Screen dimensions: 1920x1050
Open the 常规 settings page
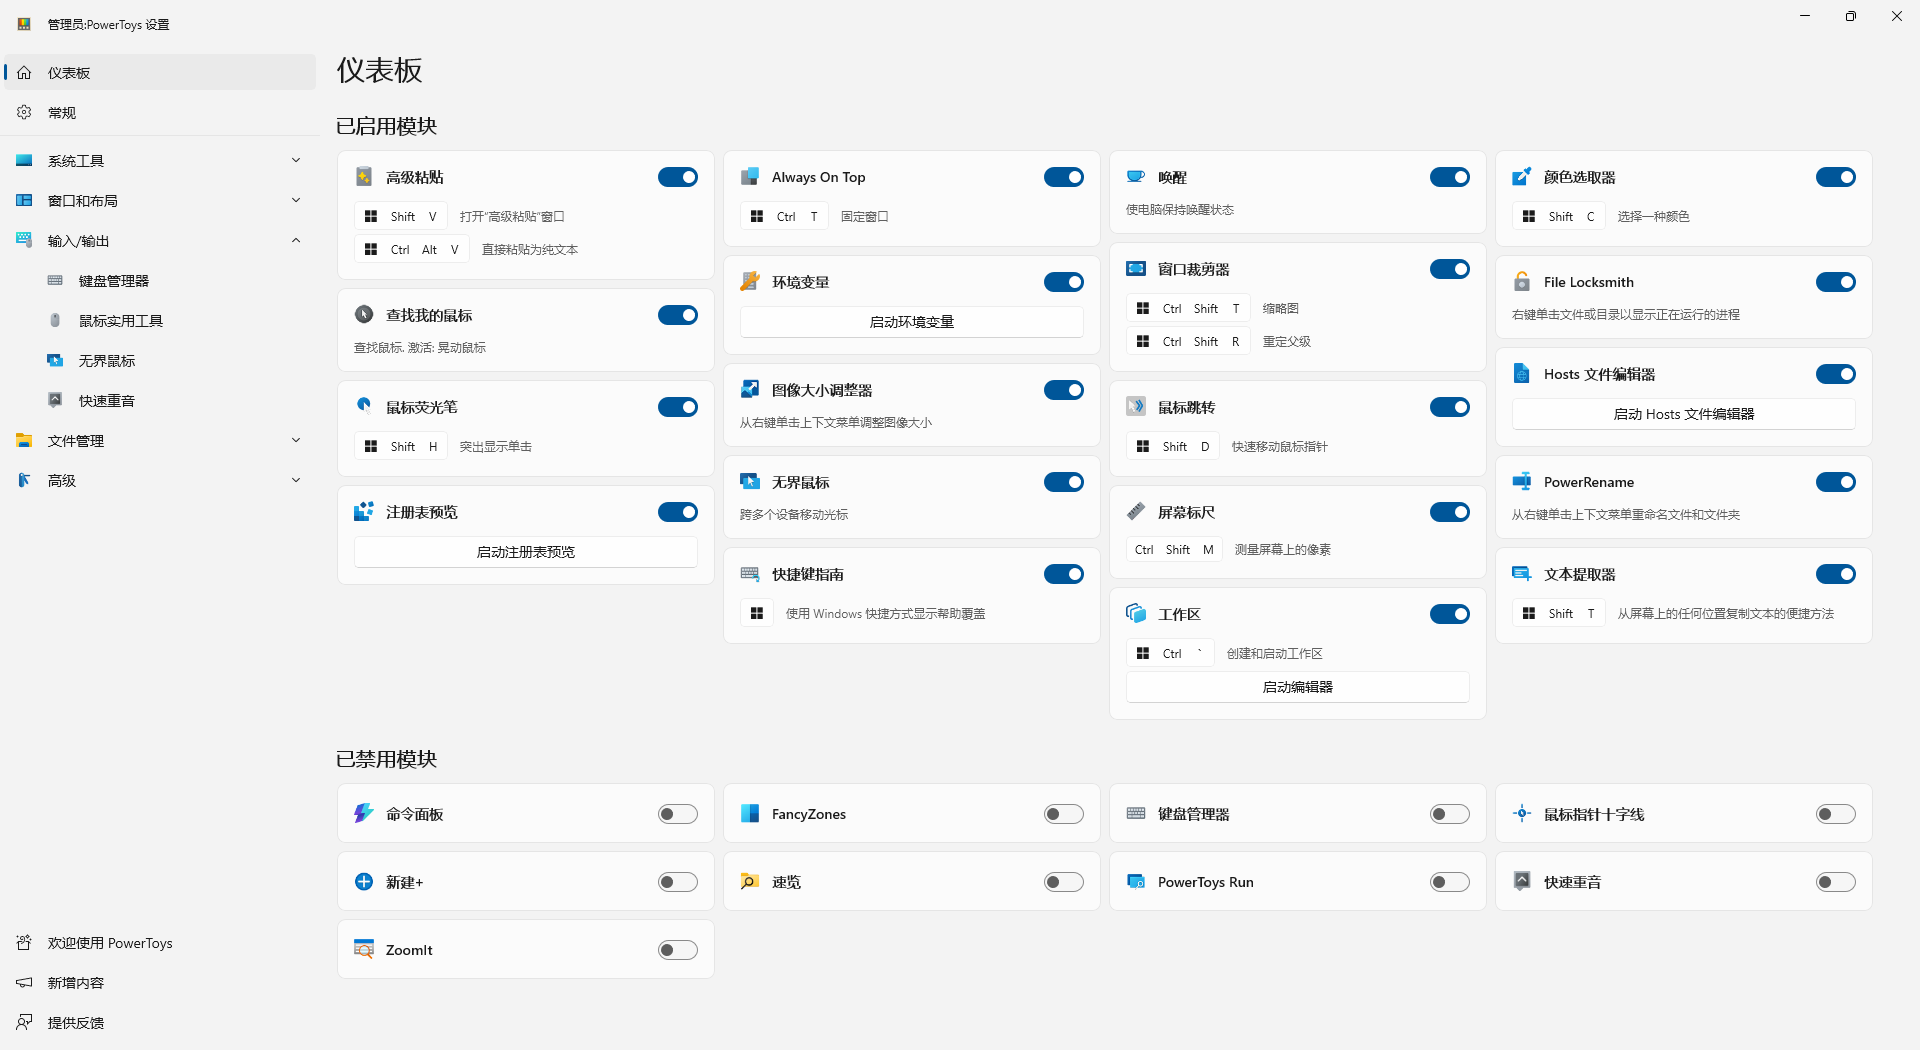tap(160, 112)
